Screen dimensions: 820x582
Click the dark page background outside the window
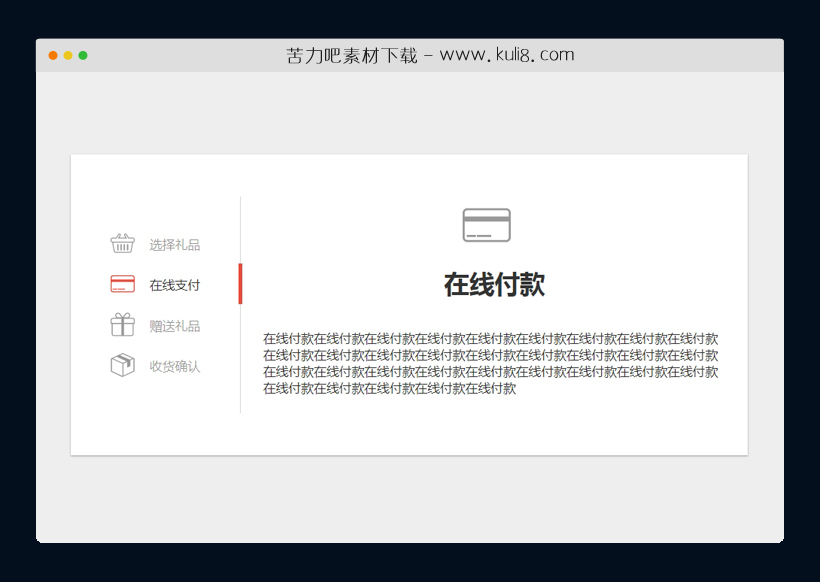point(15,300)
